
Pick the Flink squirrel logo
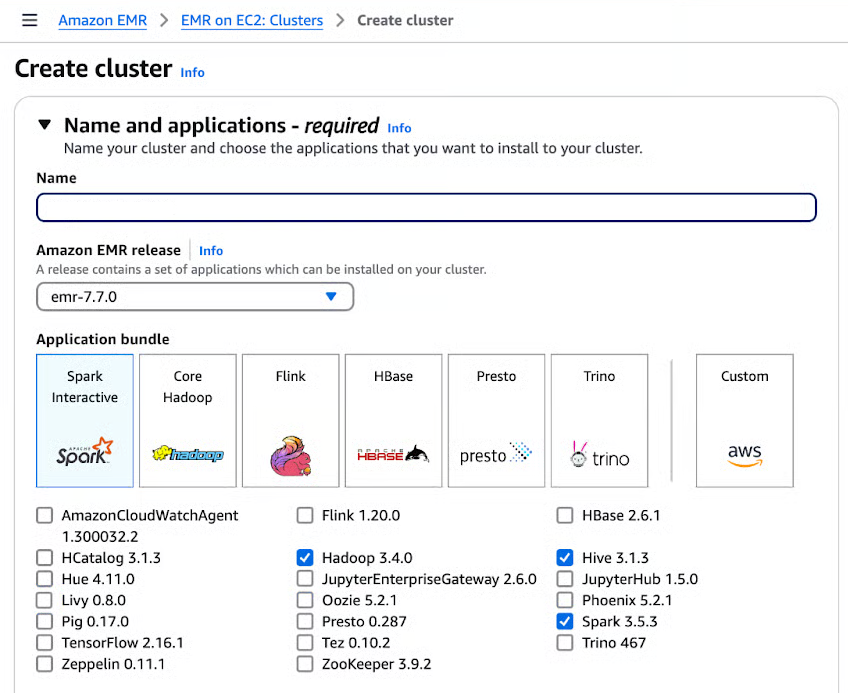click(290, 456)
